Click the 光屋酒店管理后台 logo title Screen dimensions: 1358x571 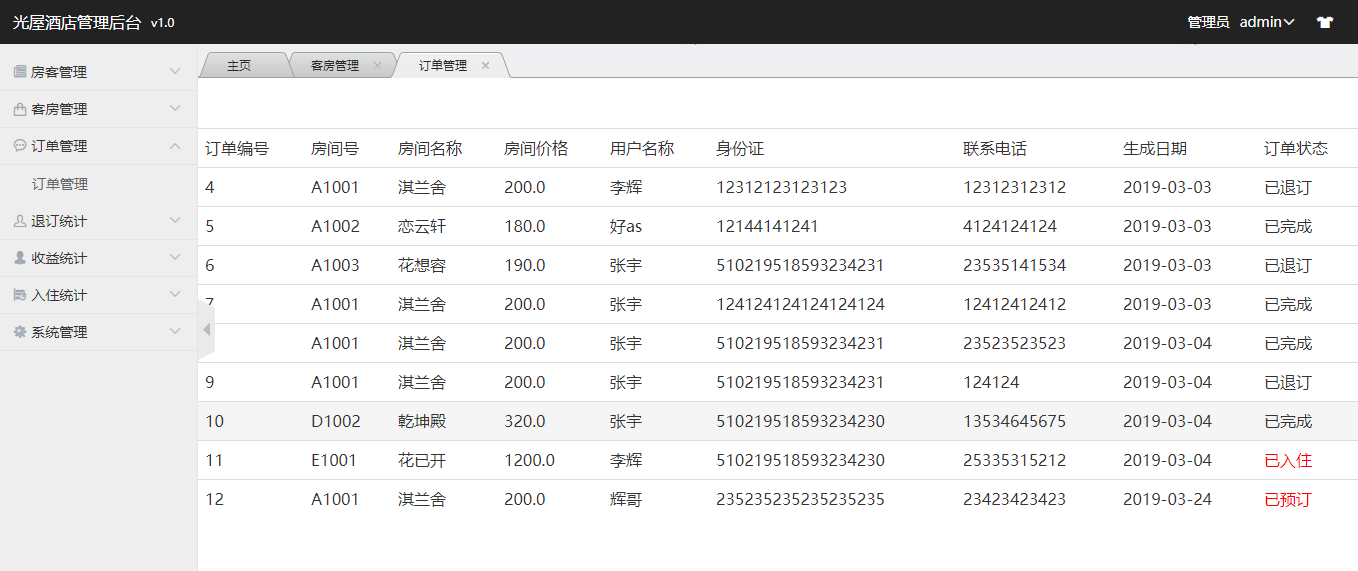pyautogui.click(x=77, y=22)
